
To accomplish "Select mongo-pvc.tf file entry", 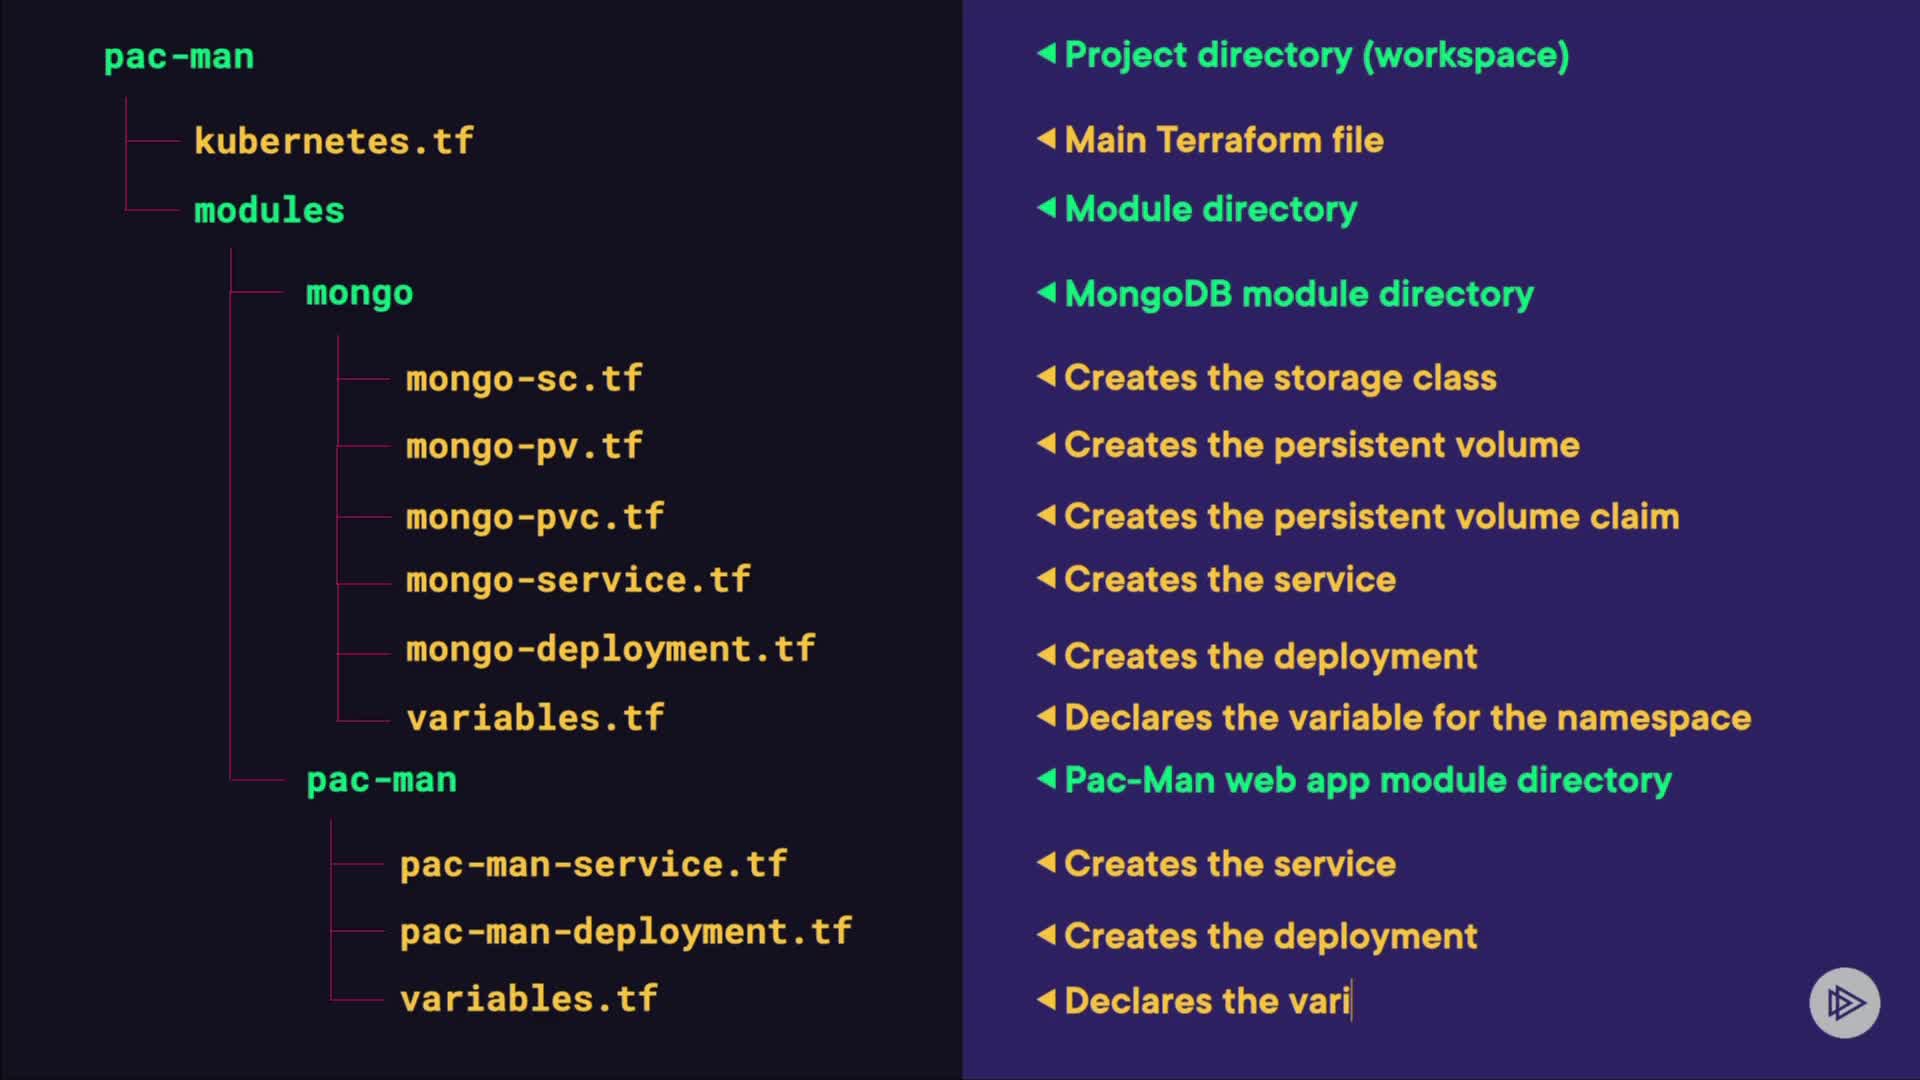I will [x=534, y=517].
